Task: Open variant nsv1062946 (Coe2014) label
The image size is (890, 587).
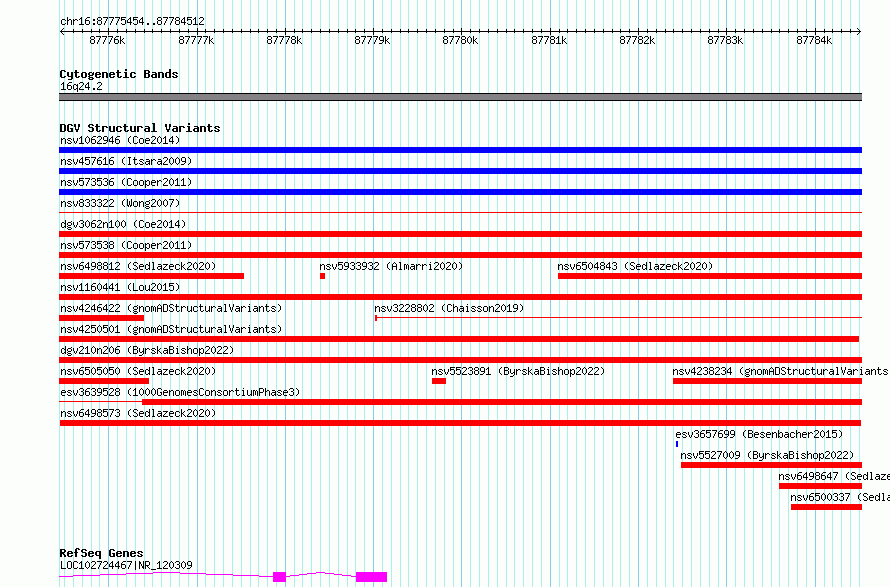Action: (120, 140)
